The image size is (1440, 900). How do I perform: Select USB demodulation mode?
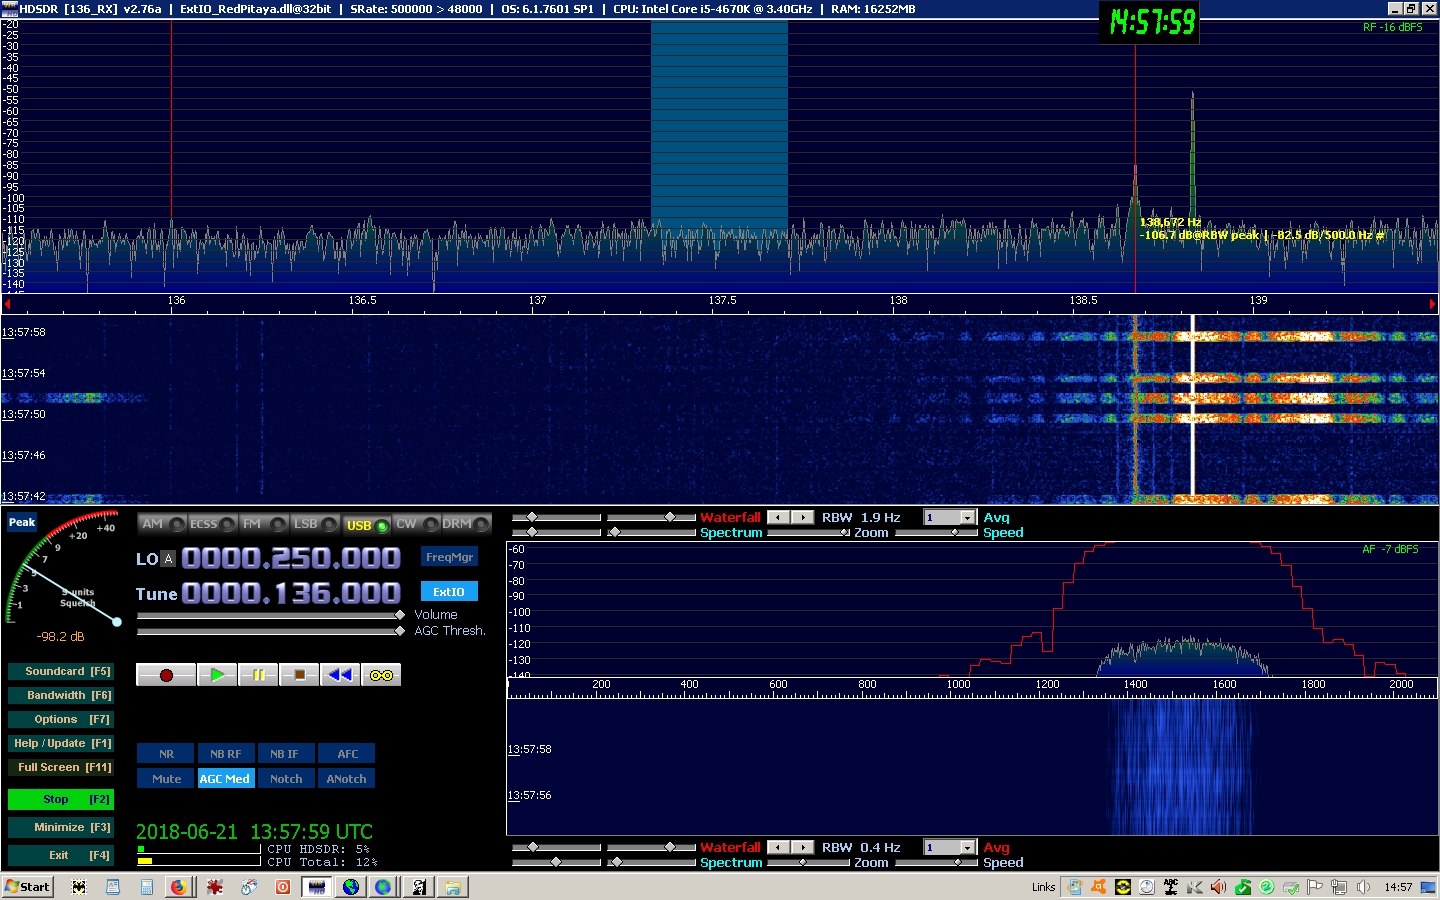pyautogui.click(x=366, y=525)
